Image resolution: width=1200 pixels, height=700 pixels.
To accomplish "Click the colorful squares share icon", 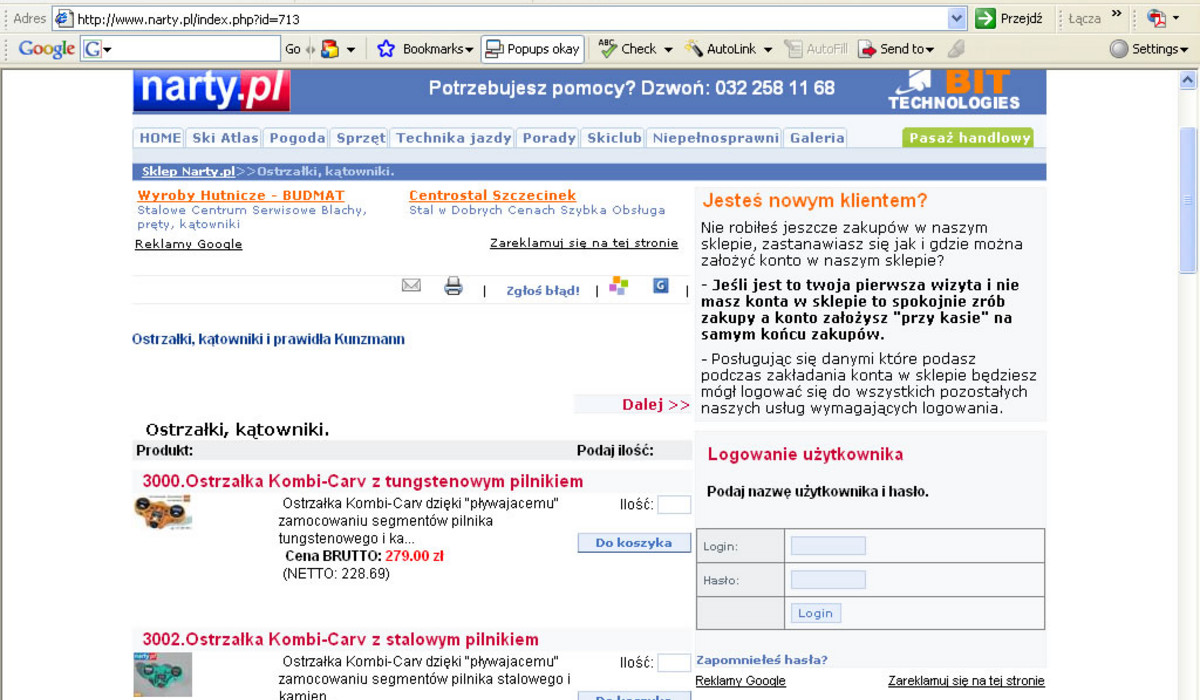I will tap(618, 285).
